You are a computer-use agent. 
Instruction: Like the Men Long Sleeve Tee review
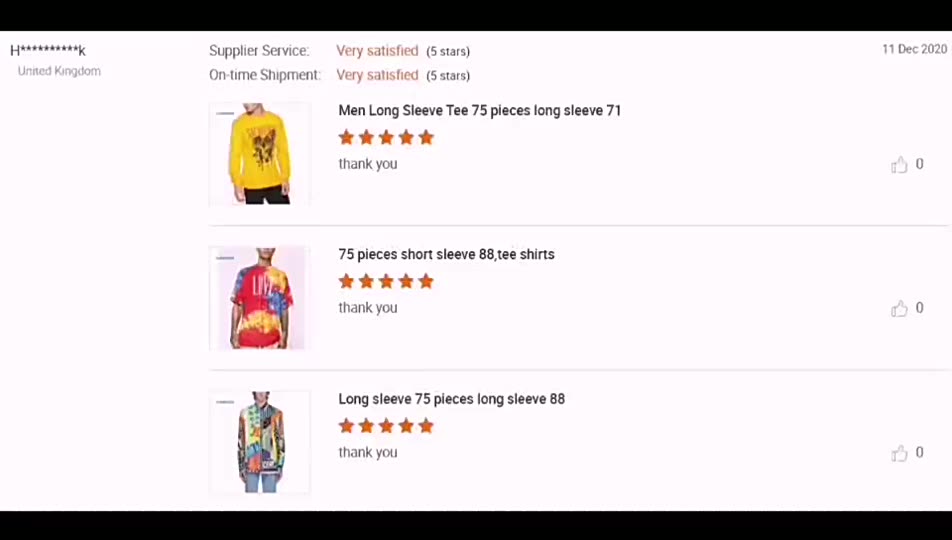click(x=899, y=165)
